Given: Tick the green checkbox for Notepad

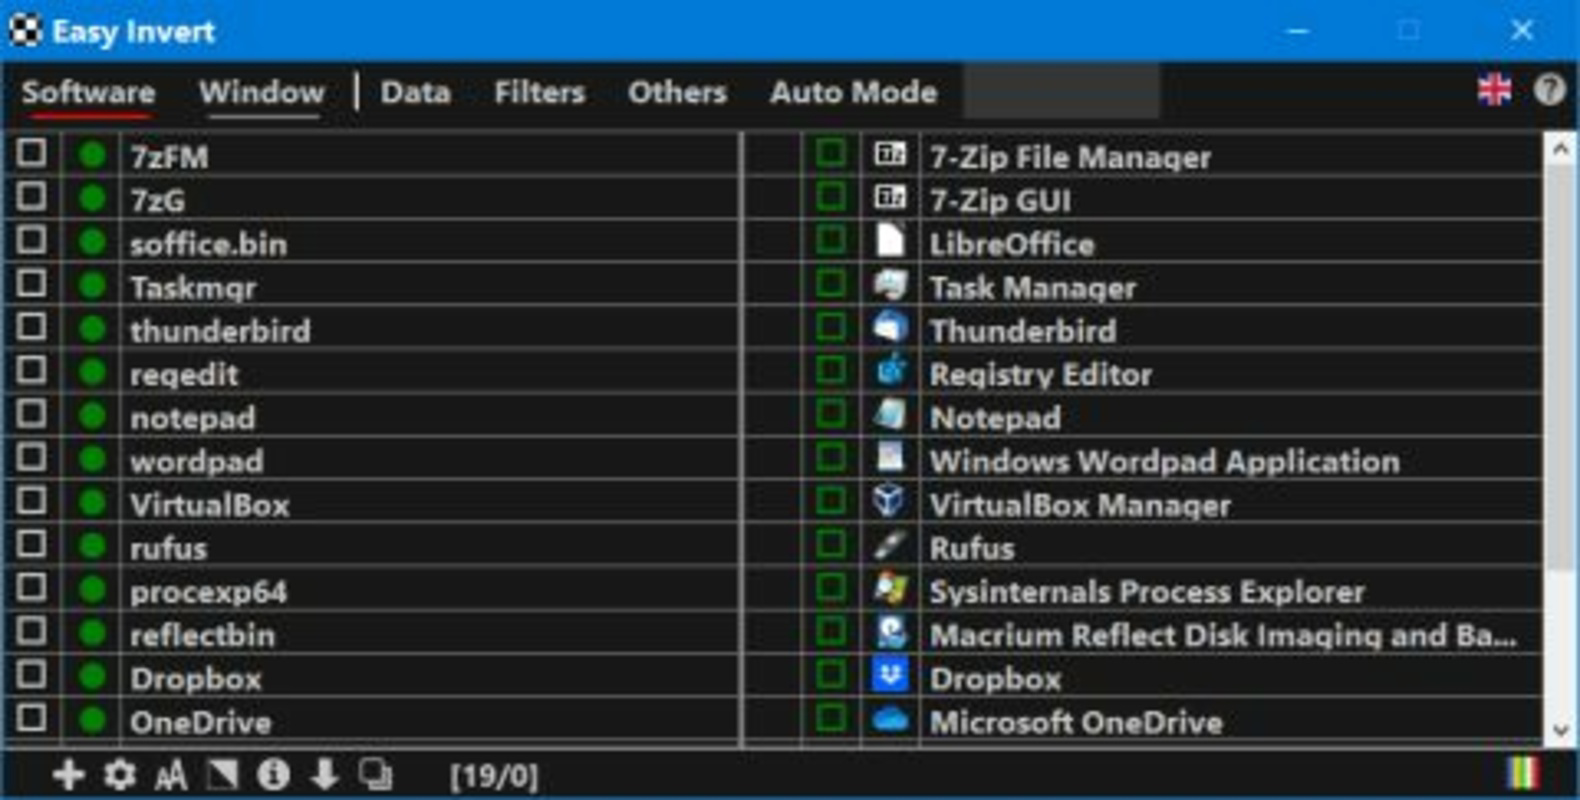Looking at the screenshot, I should click(830, 413).
